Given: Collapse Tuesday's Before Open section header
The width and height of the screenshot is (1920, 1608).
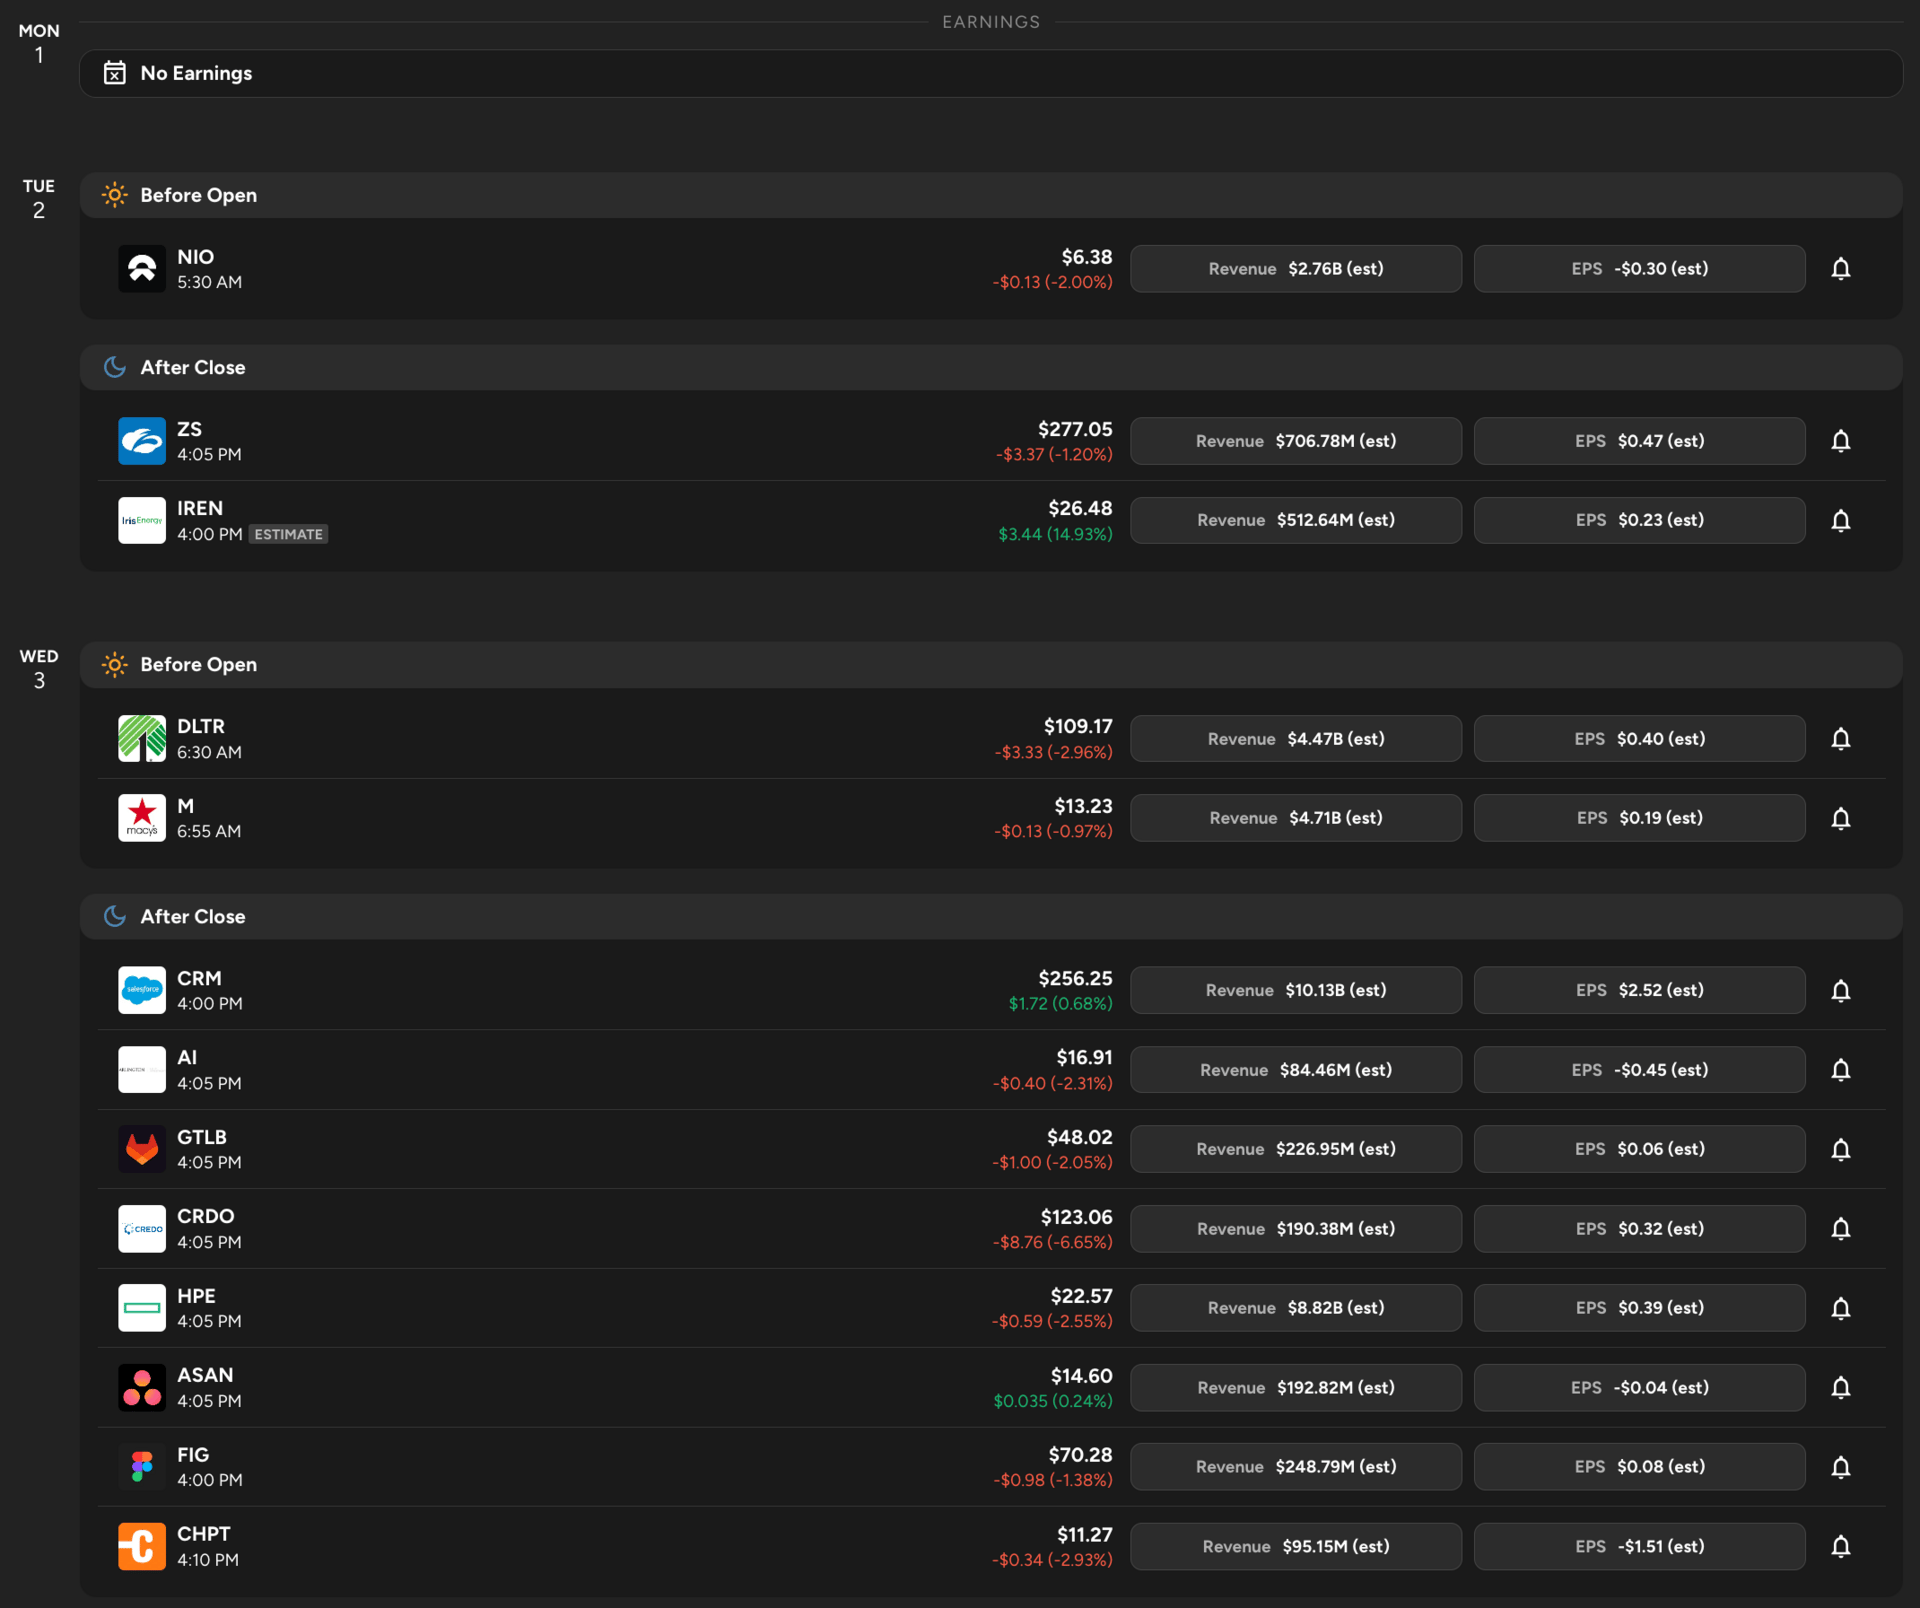Looking at the screenshot, I should click(x=990, y=195).
